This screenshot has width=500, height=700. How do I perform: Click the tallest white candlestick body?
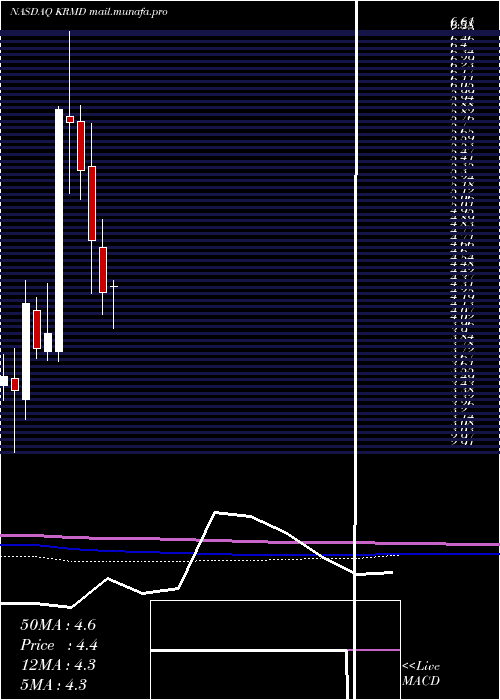[59, 230]
